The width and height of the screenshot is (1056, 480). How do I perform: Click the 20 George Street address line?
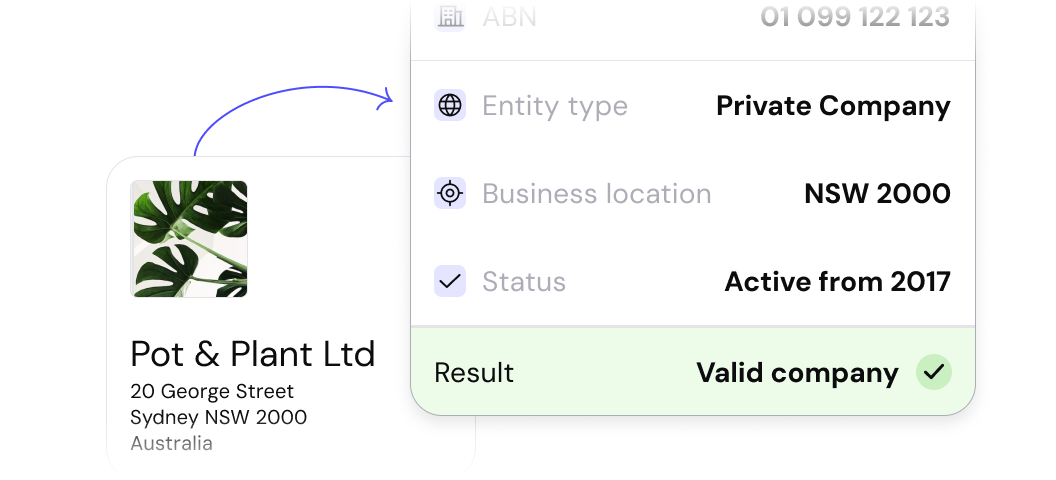(x=212, y=391)
